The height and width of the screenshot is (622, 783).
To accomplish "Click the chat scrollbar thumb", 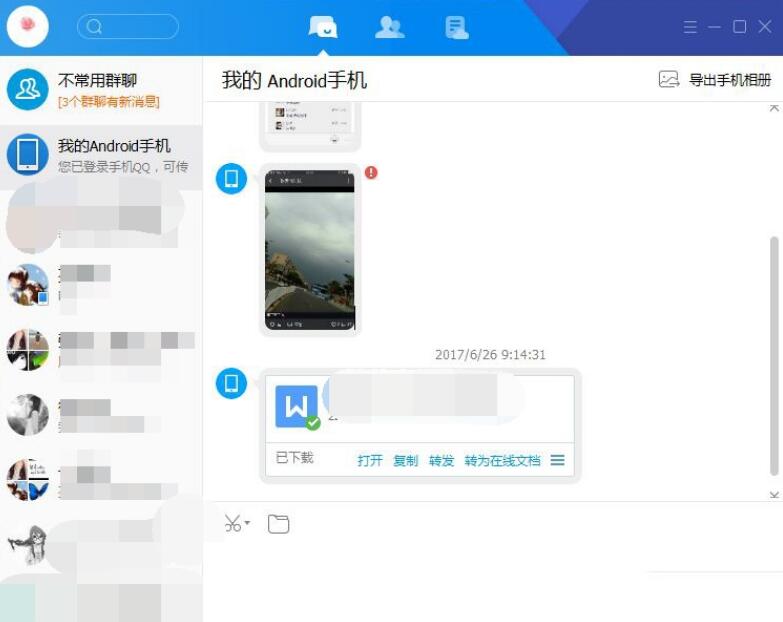I will (774, 356).
